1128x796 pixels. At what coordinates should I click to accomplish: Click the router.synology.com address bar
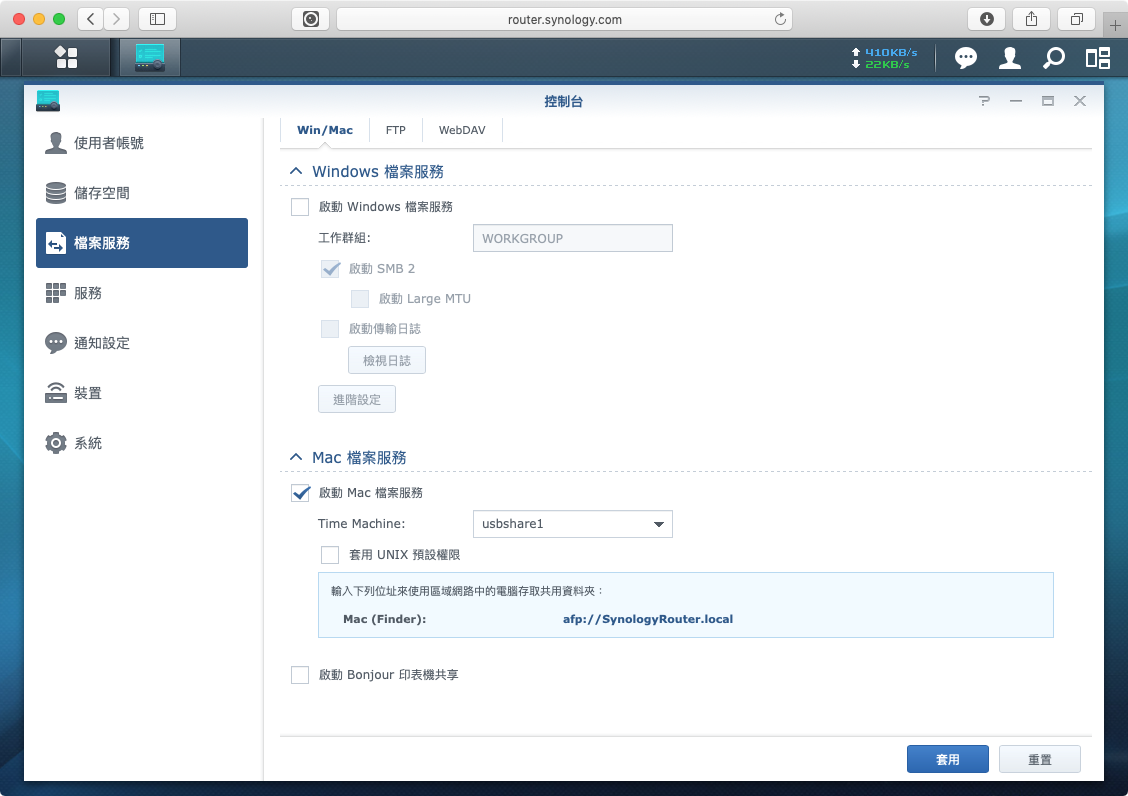[565, 19]
